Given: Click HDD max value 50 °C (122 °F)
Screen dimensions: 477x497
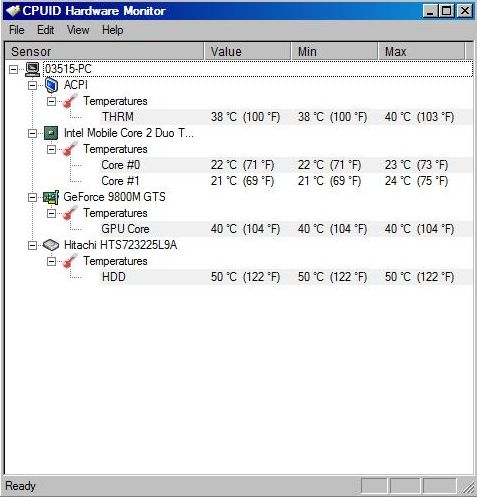Looking at the screenshot, I should point(419,277).
